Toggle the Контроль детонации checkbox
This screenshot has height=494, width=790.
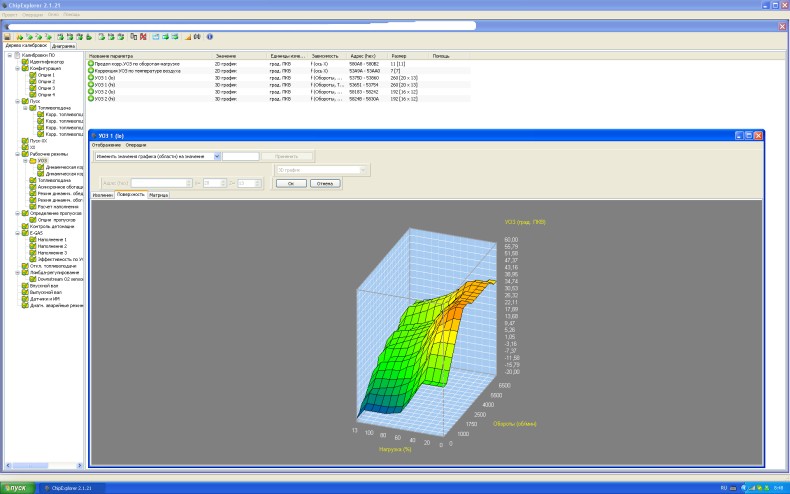pos(26,226)
